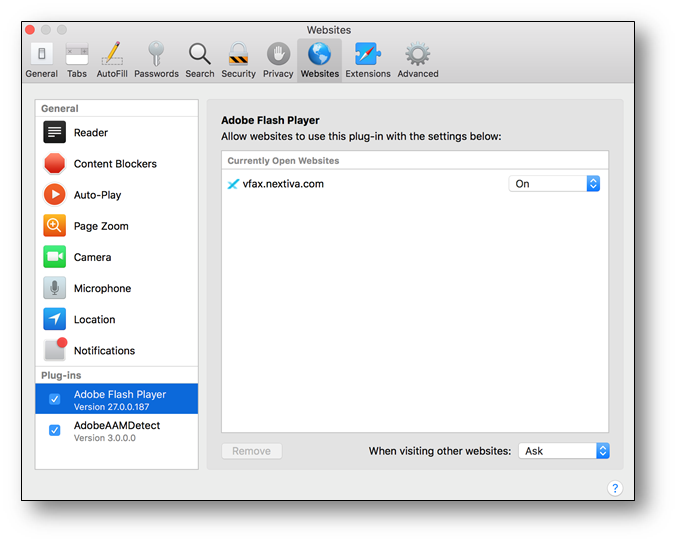Click the 'Version 3.0.0.0' text
Image resolution: width=677 pixels, height=543 pixels.
105,438
